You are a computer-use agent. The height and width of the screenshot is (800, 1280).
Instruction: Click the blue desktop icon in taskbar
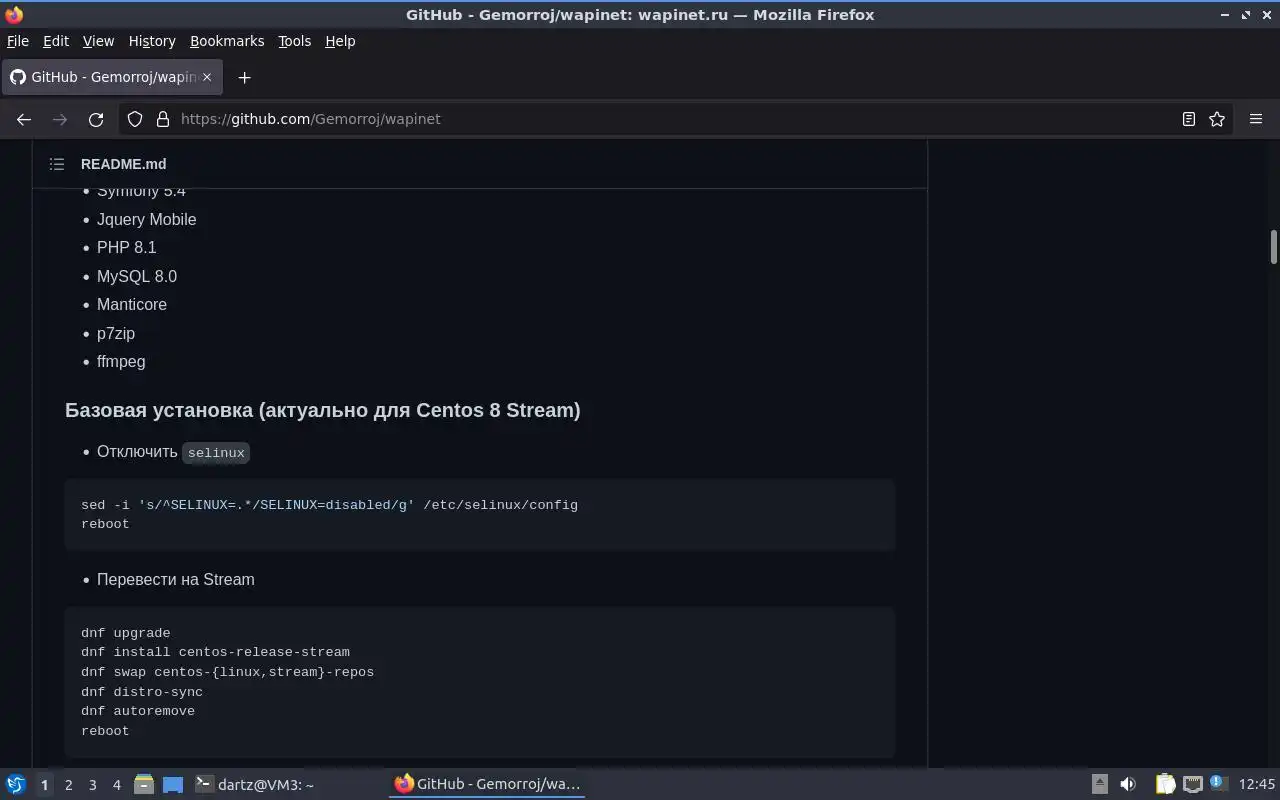click(173, 785)
